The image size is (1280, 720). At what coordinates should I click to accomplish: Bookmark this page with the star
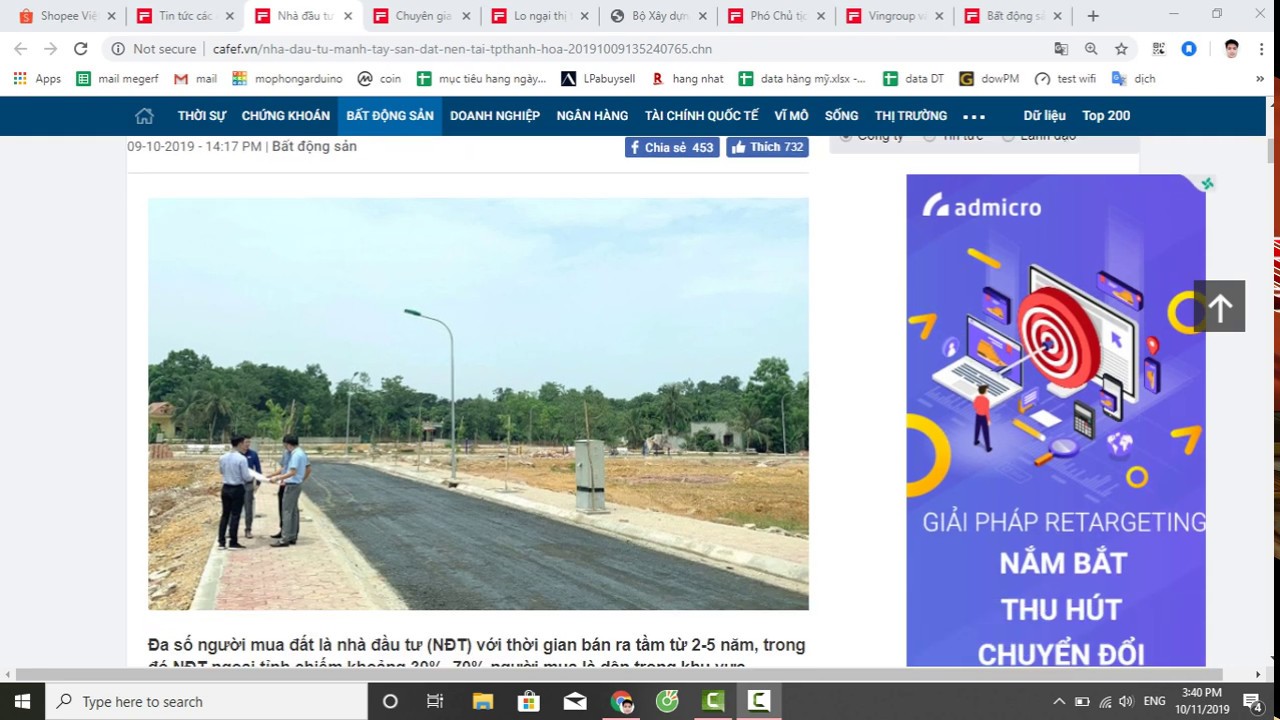pyautogui.click(x=1121, y=49)
